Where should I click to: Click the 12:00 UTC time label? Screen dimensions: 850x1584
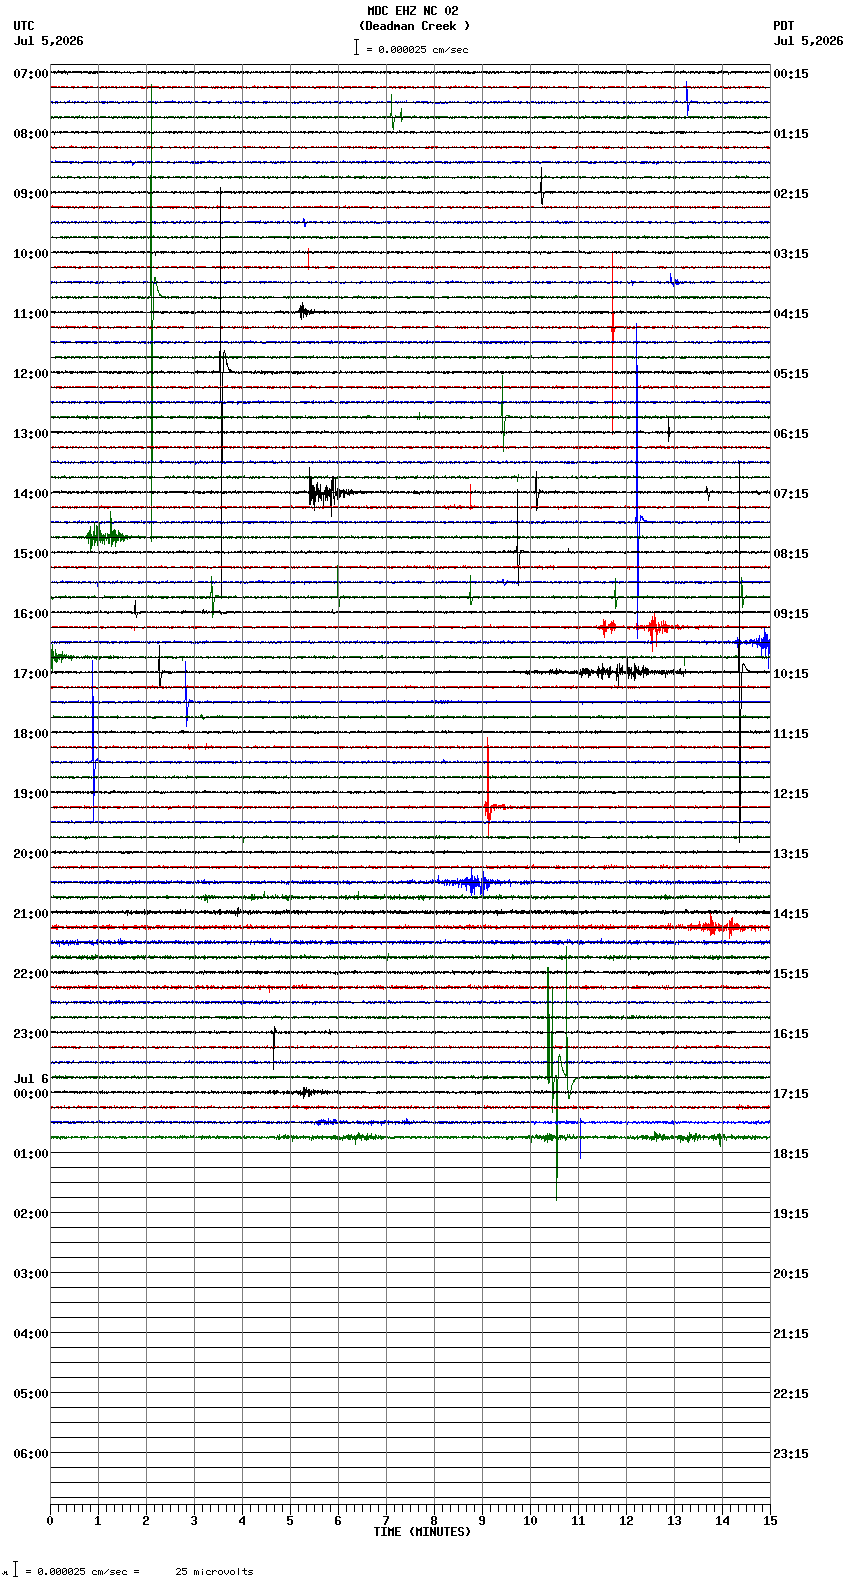31,374
